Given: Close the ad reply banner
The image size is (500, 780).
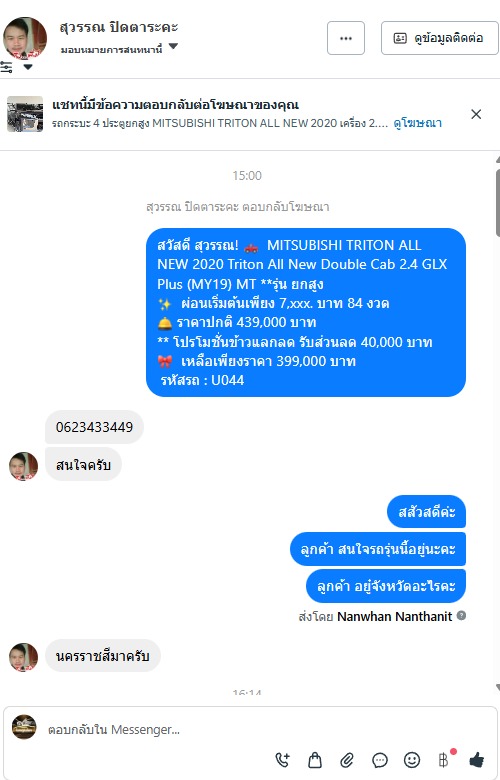Looking at the screenshot, I should (x=476, y=114).
